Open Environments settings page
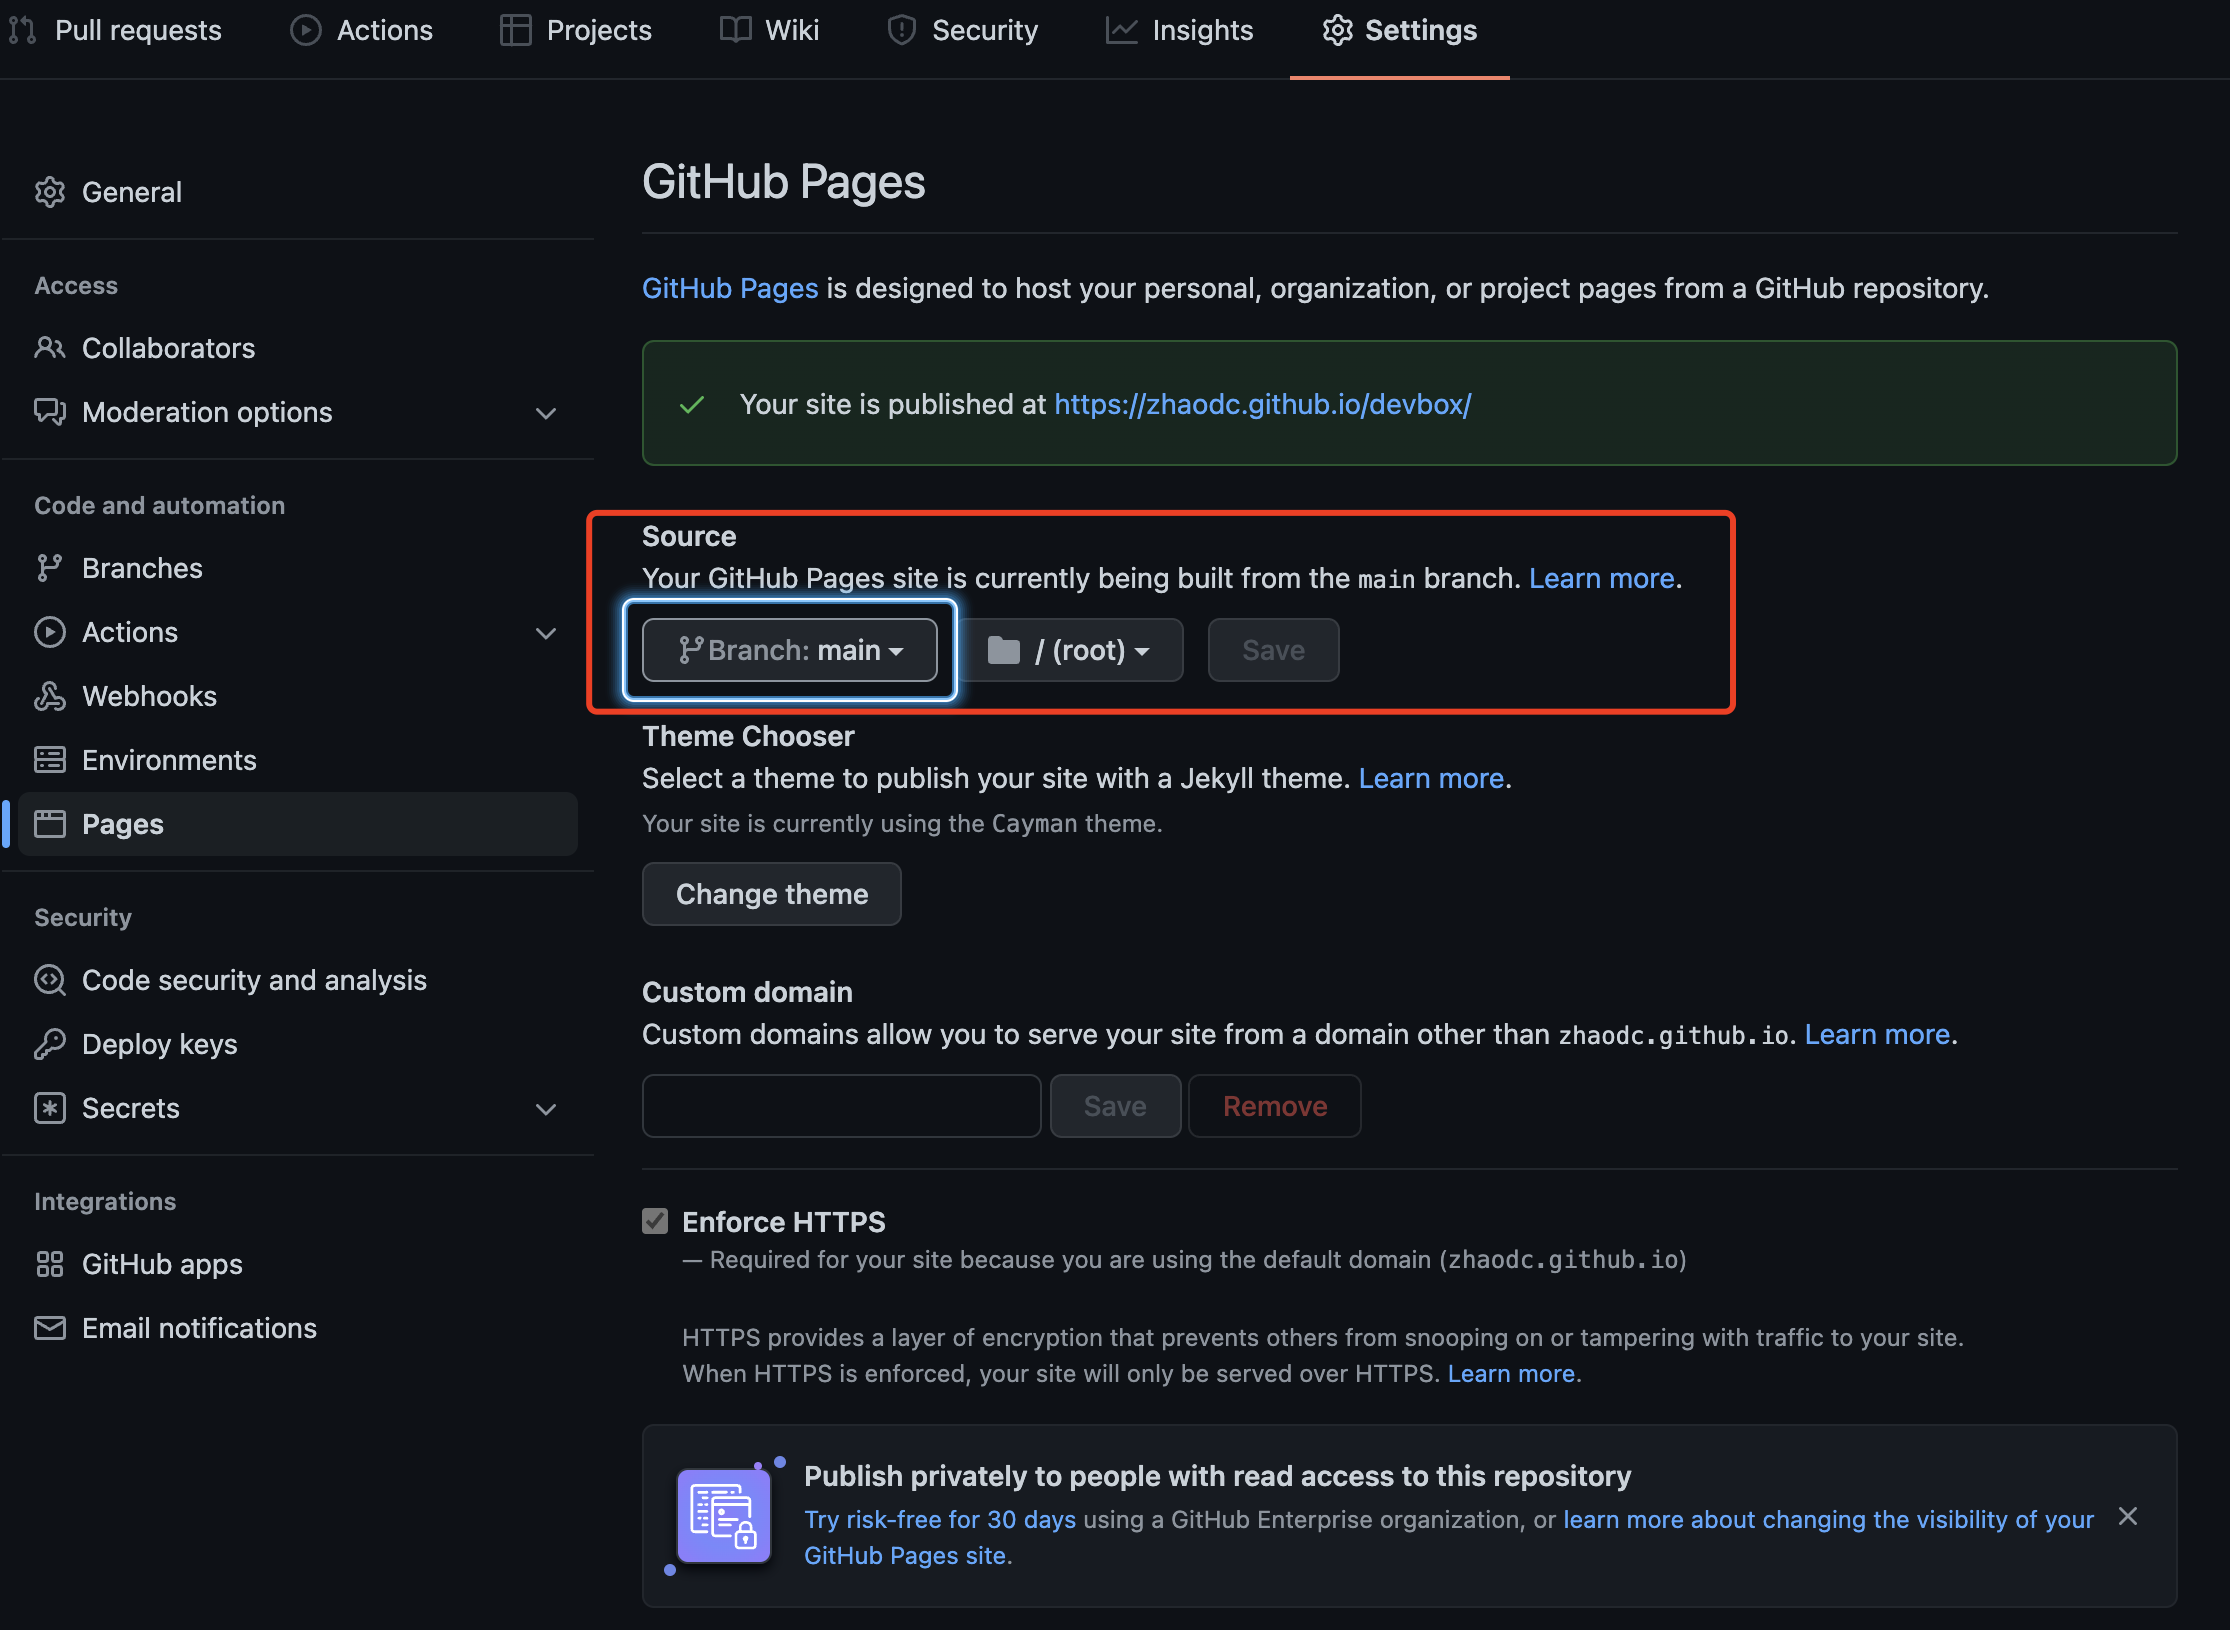This screenshot has width=2230, height=1630. pos(298,760)
